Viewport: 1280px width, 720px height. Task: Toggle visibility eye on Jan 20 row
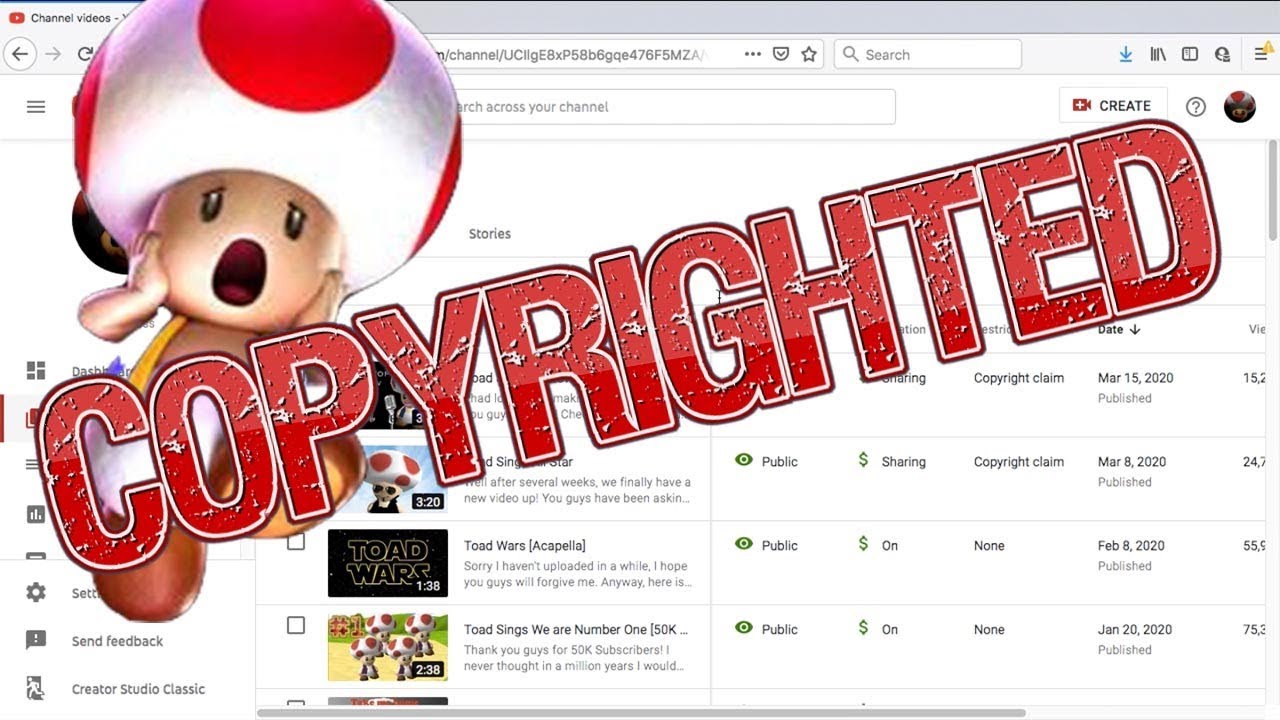point(744,628)
